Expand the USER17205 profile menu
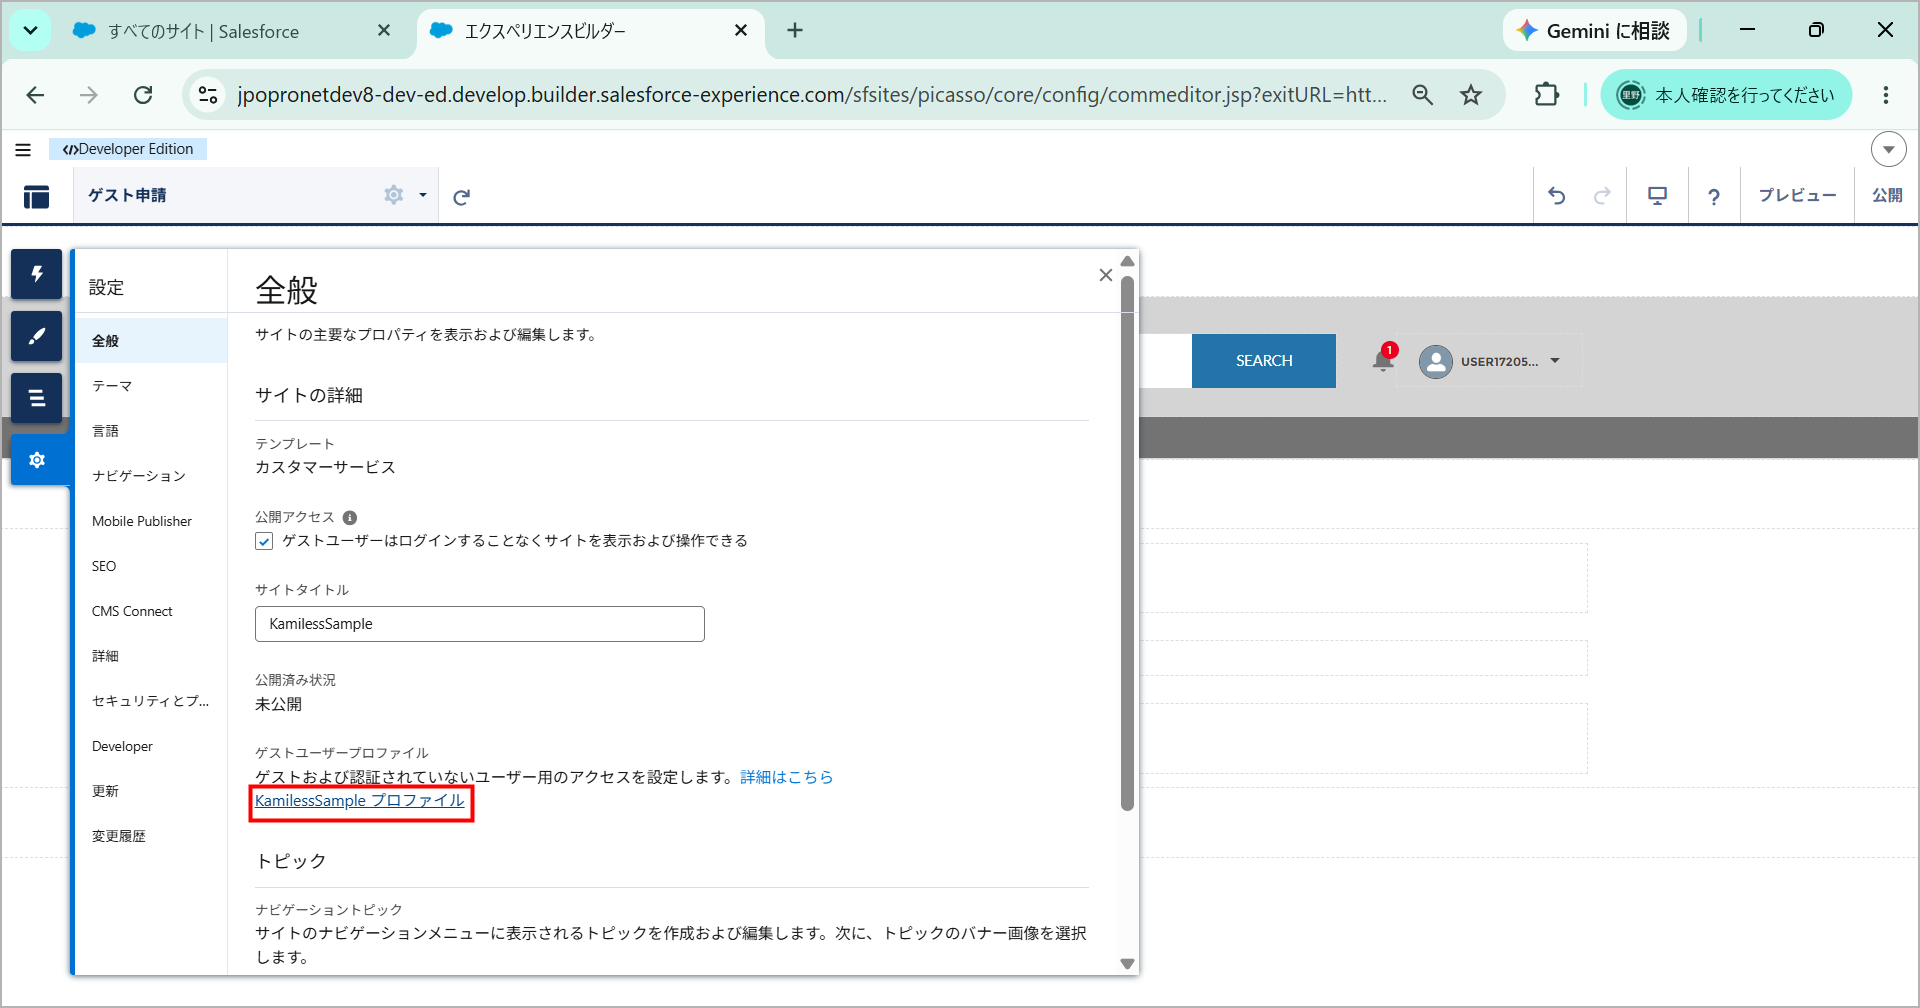 click(x=1490, y=361)
